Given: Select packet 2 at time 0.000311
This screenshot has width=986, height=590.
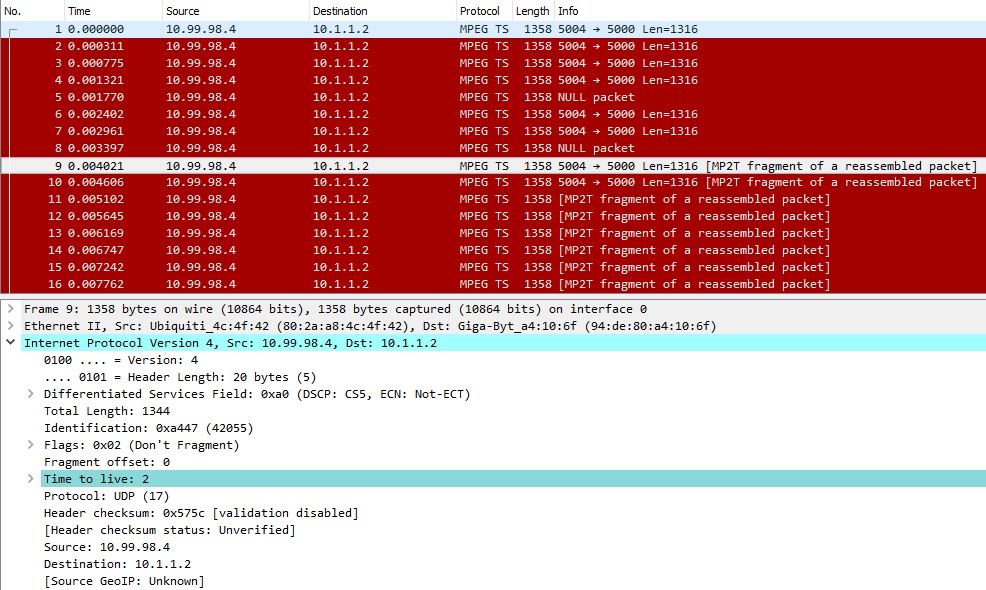Looking at the screenshot, I should [493, 46].
